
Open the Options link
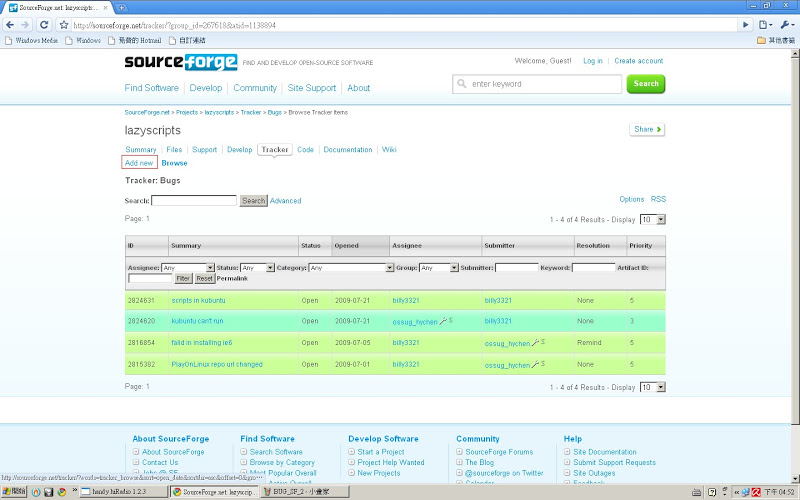click(x=632, y=199)
